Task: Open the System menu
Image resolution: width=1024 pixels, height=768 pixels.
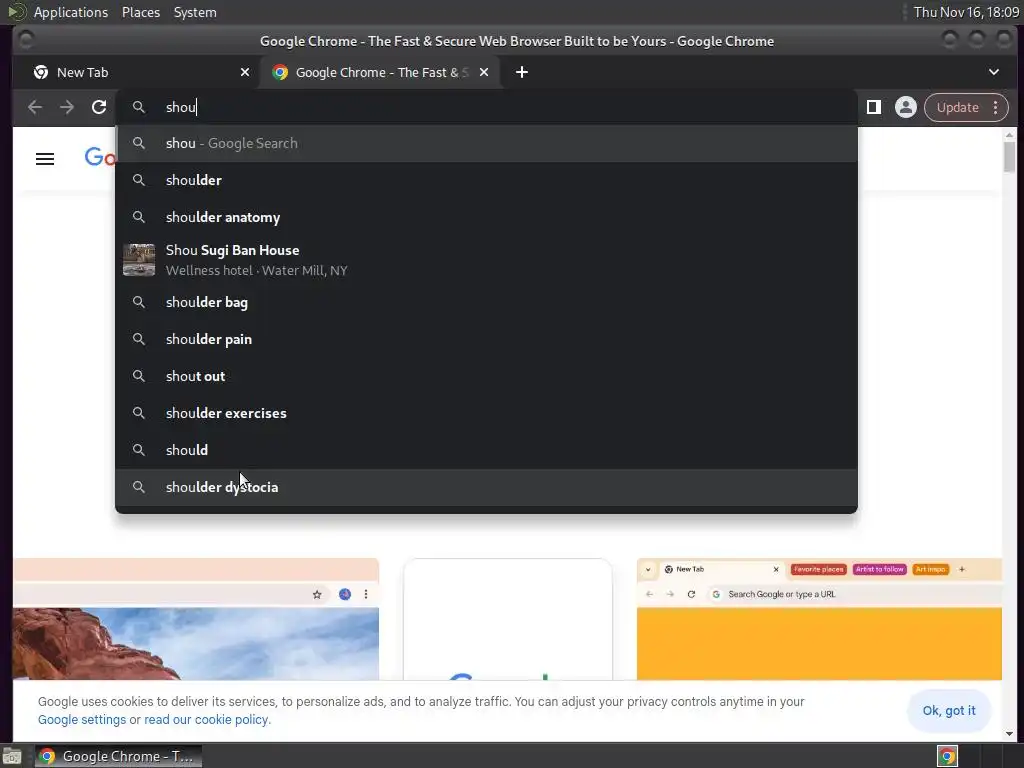Action: pyautogui.click(x=195, y=12)
